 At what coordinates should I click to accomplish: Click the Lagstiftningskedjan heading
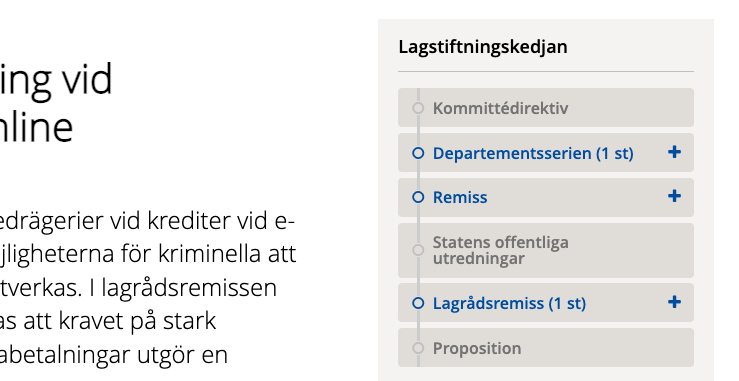point(483,47)
